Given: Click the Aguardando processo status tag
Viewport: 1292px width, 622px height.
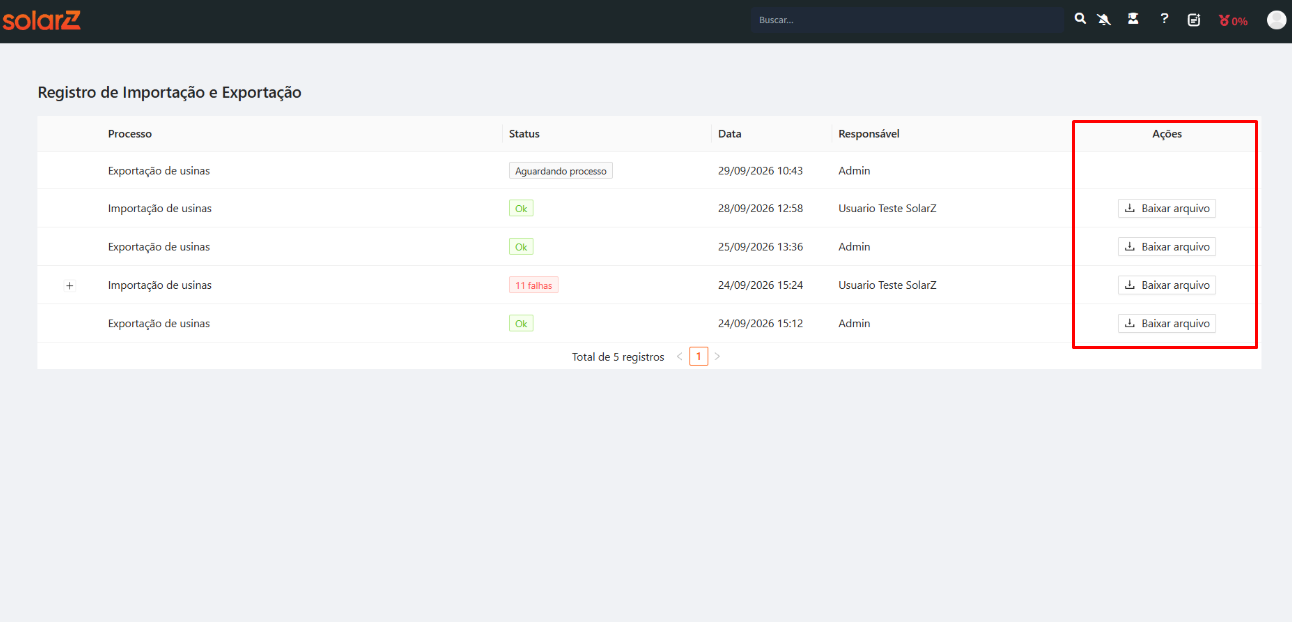Looking at the screenshot, I should pyautogui.click(x=561, y=171).
